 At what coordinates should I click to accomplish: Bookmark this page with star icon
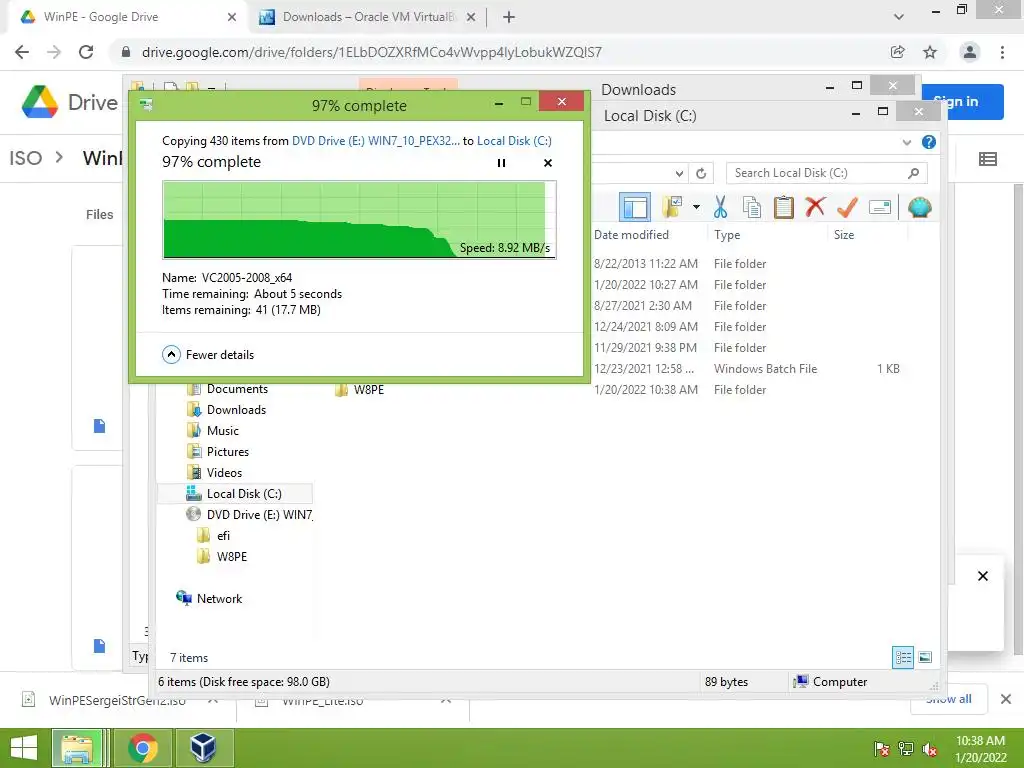coord(930,52)
